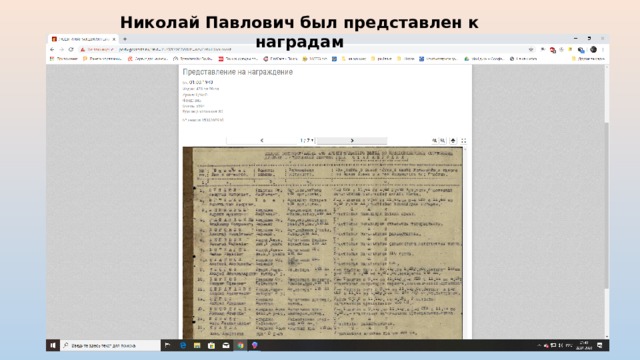Open Task View on taskbar
This screenshot has height=360, width=640.
tap(168, 345)
